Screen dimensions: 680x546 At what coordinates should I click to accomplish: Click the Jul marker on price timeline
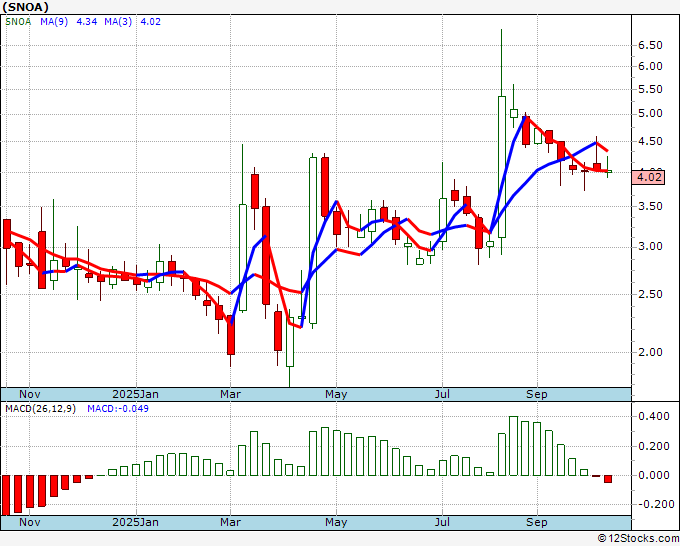tap(442, 394)
